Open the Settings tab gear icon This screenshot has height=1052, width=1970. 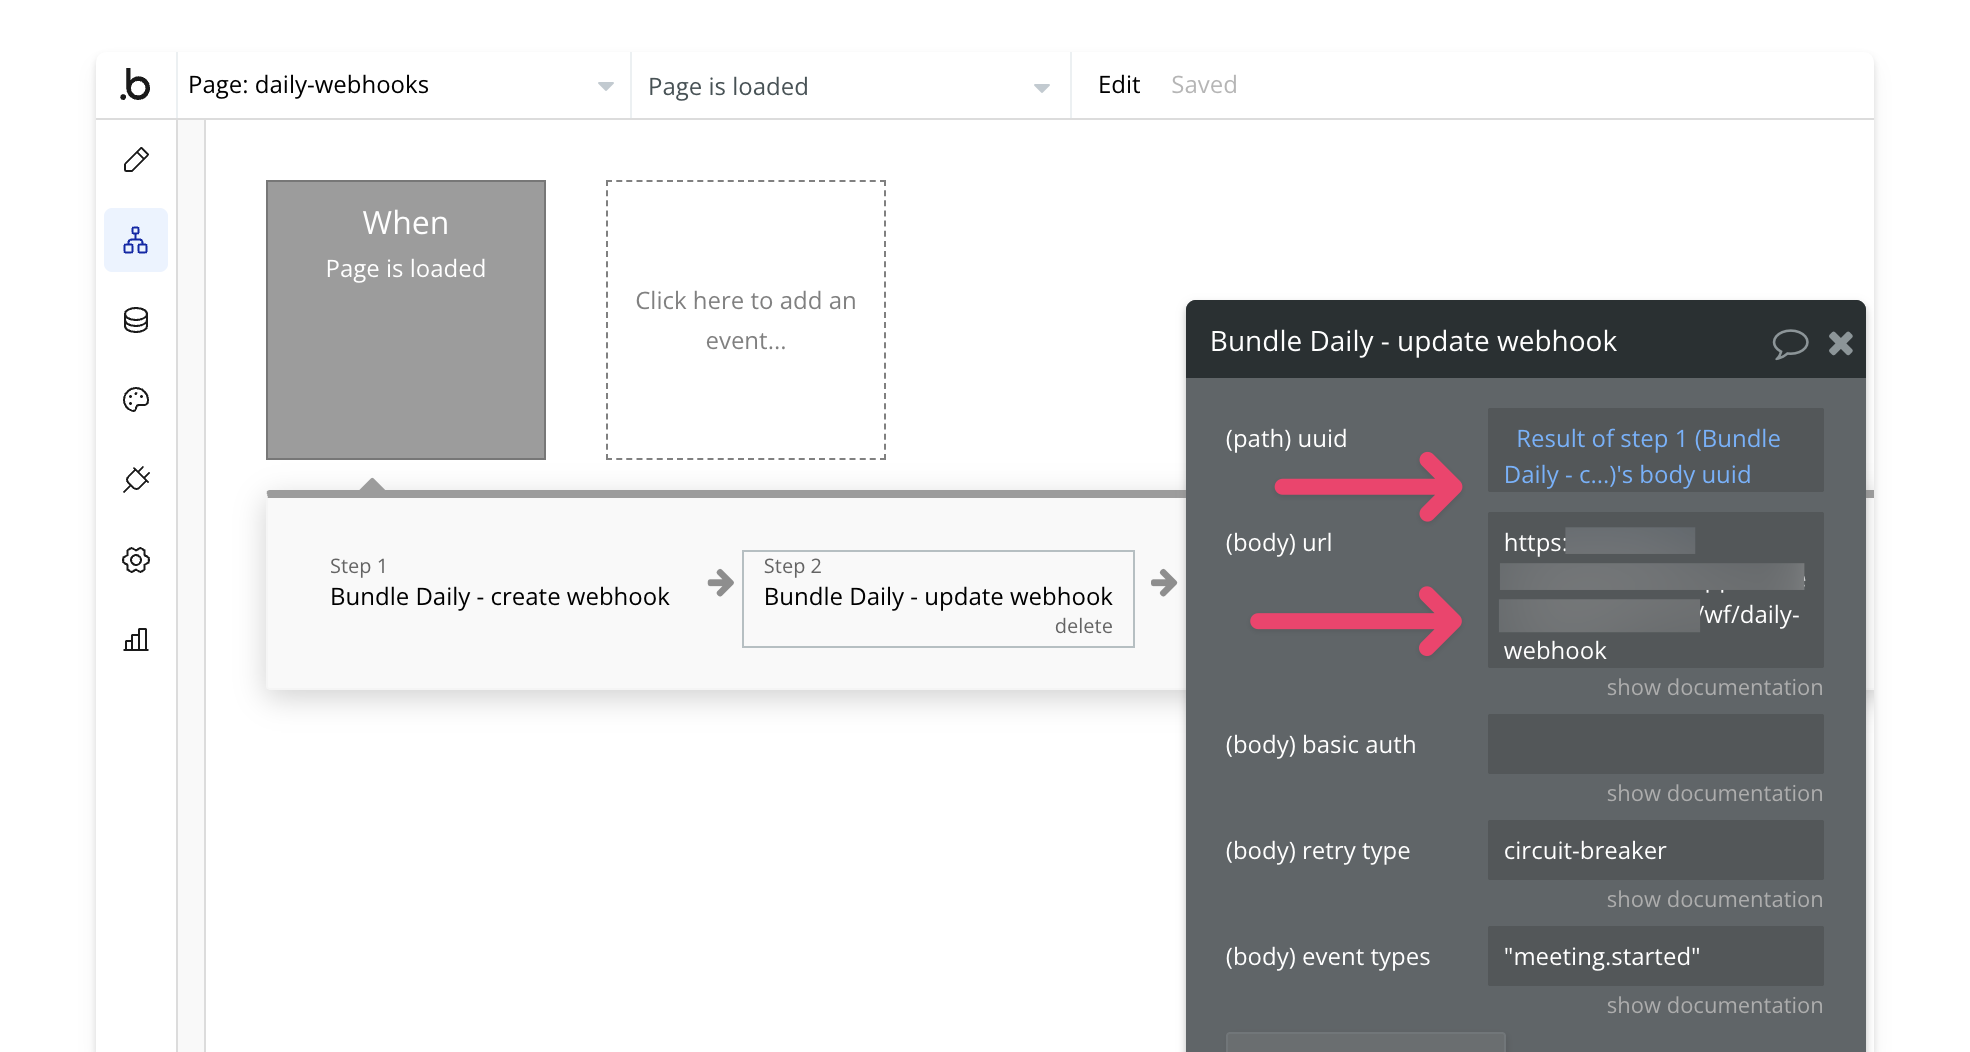point(136,560)
